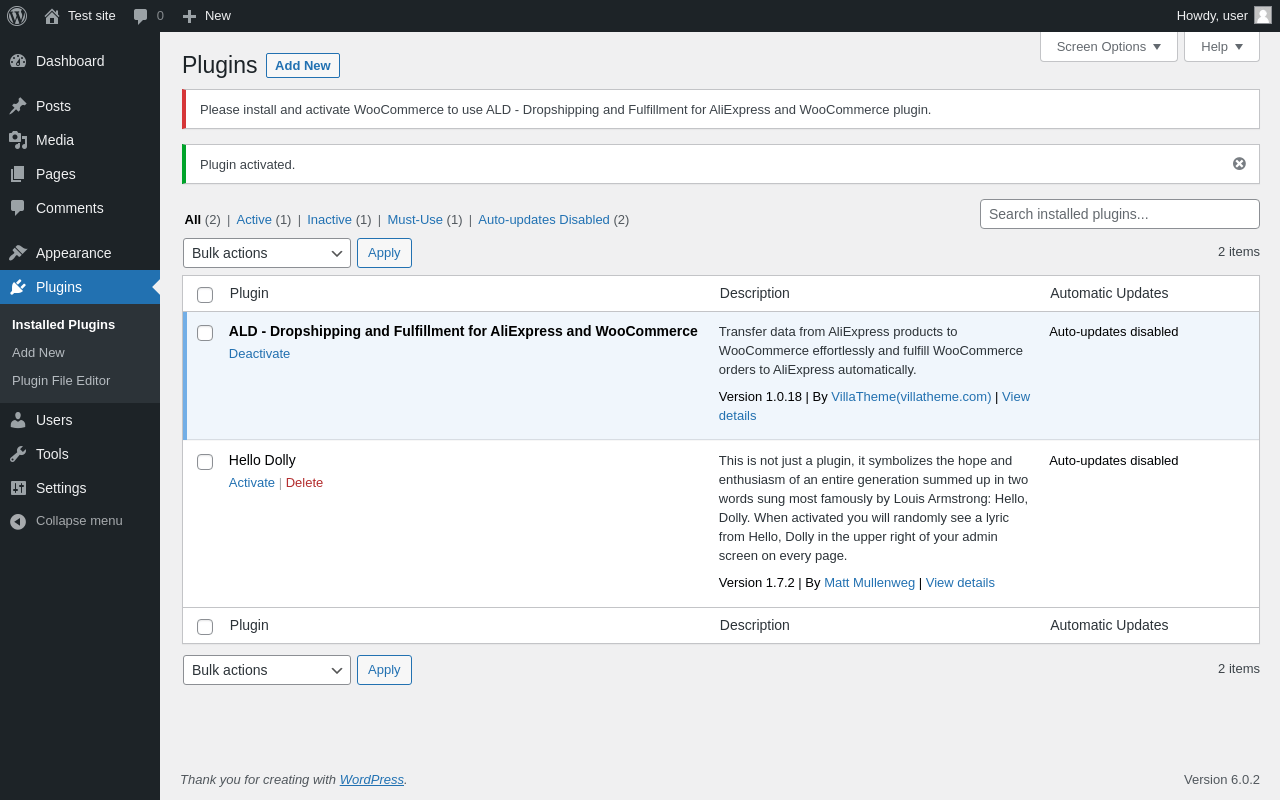
Task: Click the Media icon in sidebar
Action: click(x=18, y=140)
